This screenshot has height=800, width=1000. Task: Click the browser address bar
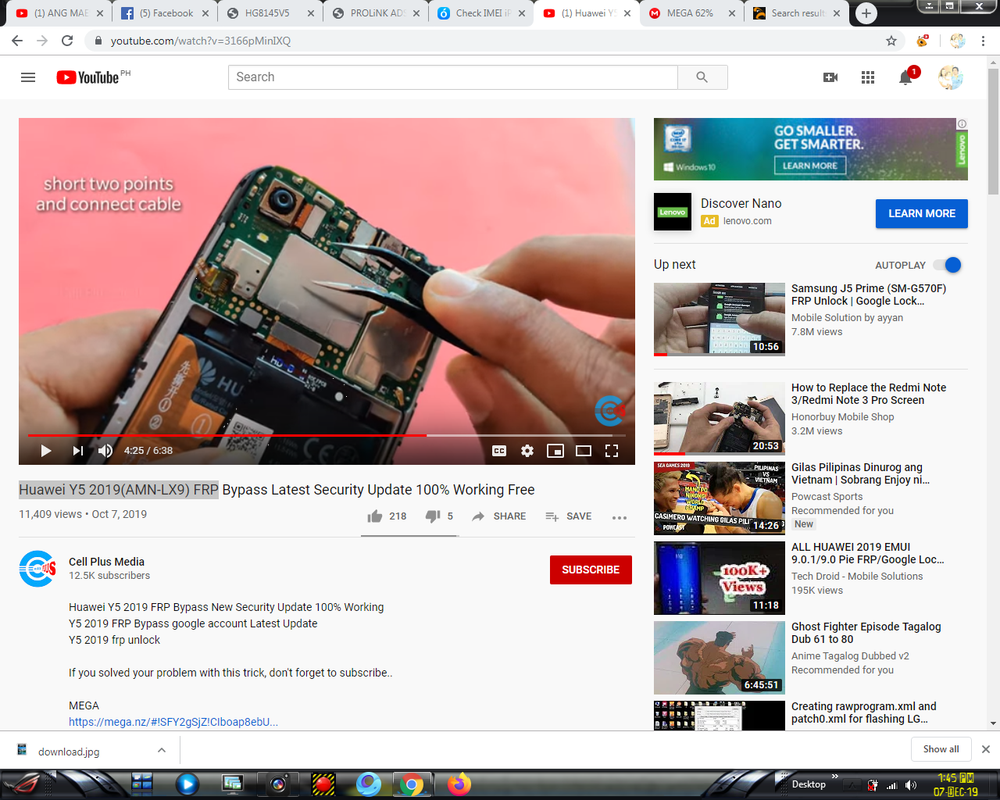pyautogui.click(x=485, y=41)
